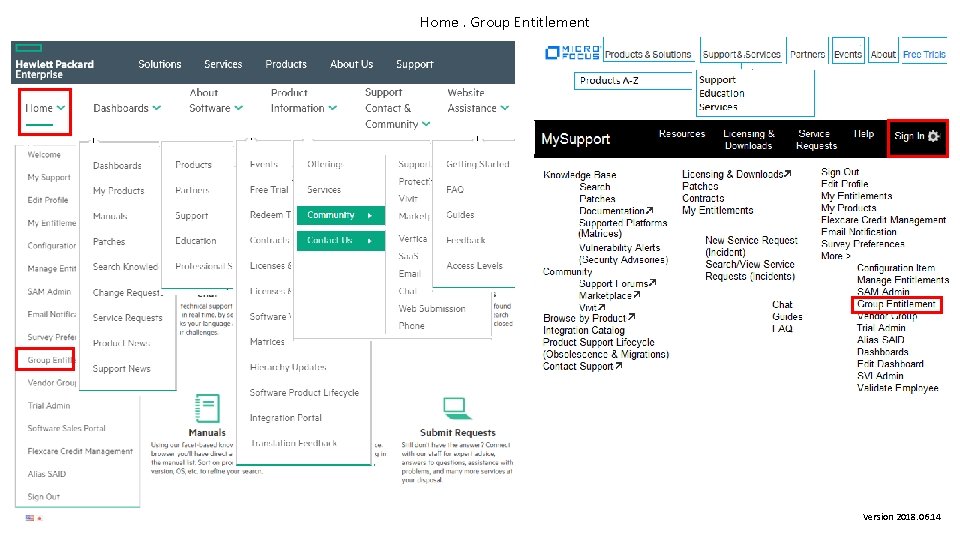Open Licensing & Downloads in MySupport bar
The height and width of the screenshot is (540, 960).
[748, 140]
